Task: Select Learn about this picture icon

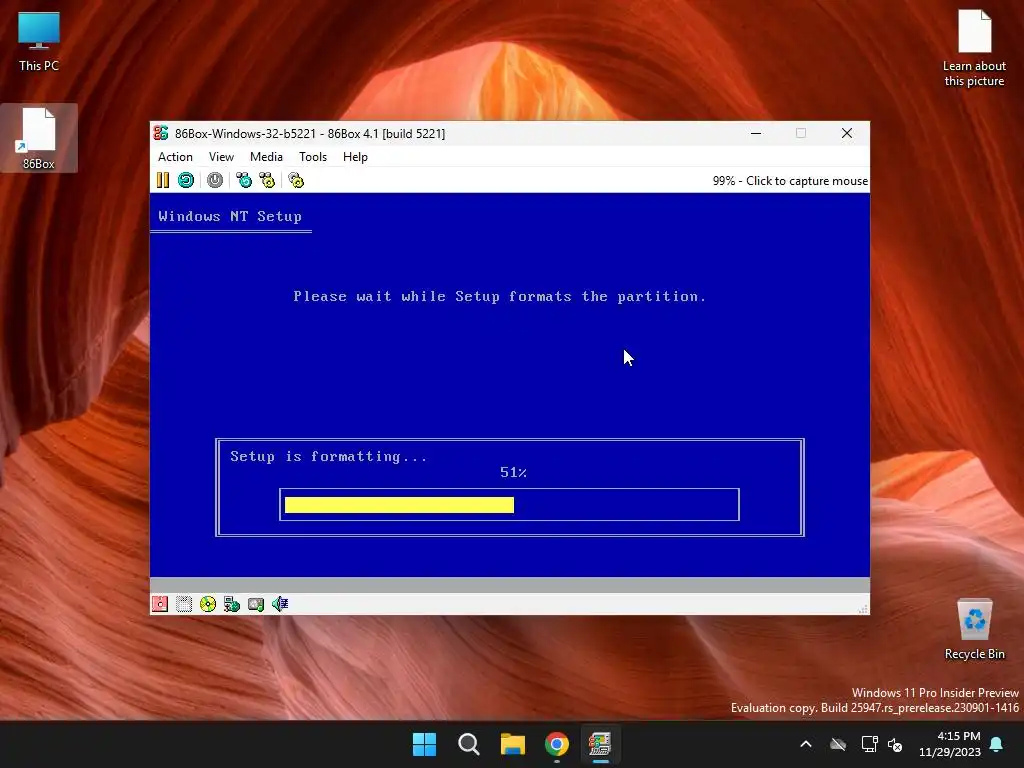Action: 974,48
